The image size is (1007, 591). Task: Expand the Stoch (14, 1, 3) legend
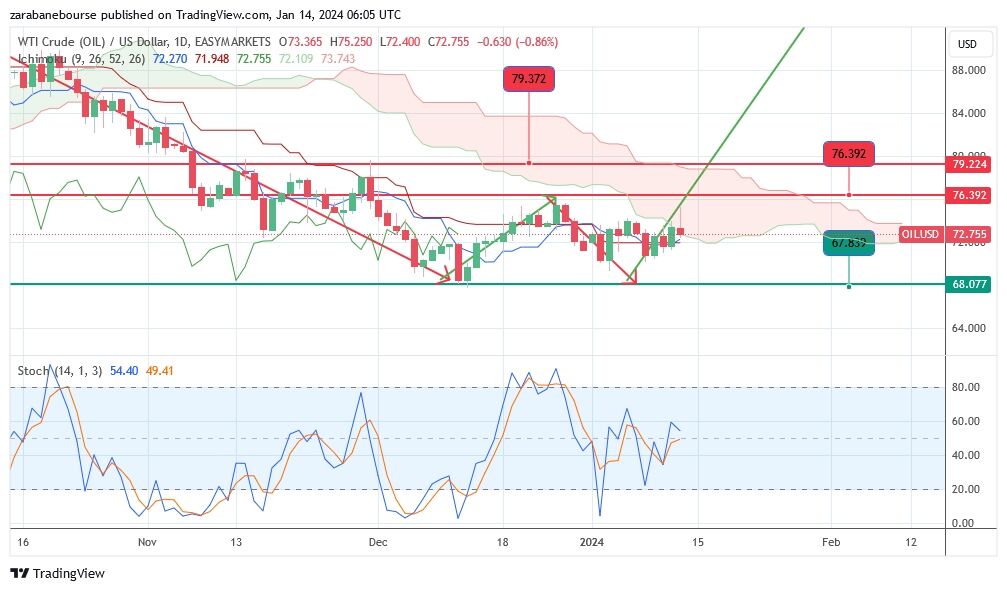[x=60, y=371]
